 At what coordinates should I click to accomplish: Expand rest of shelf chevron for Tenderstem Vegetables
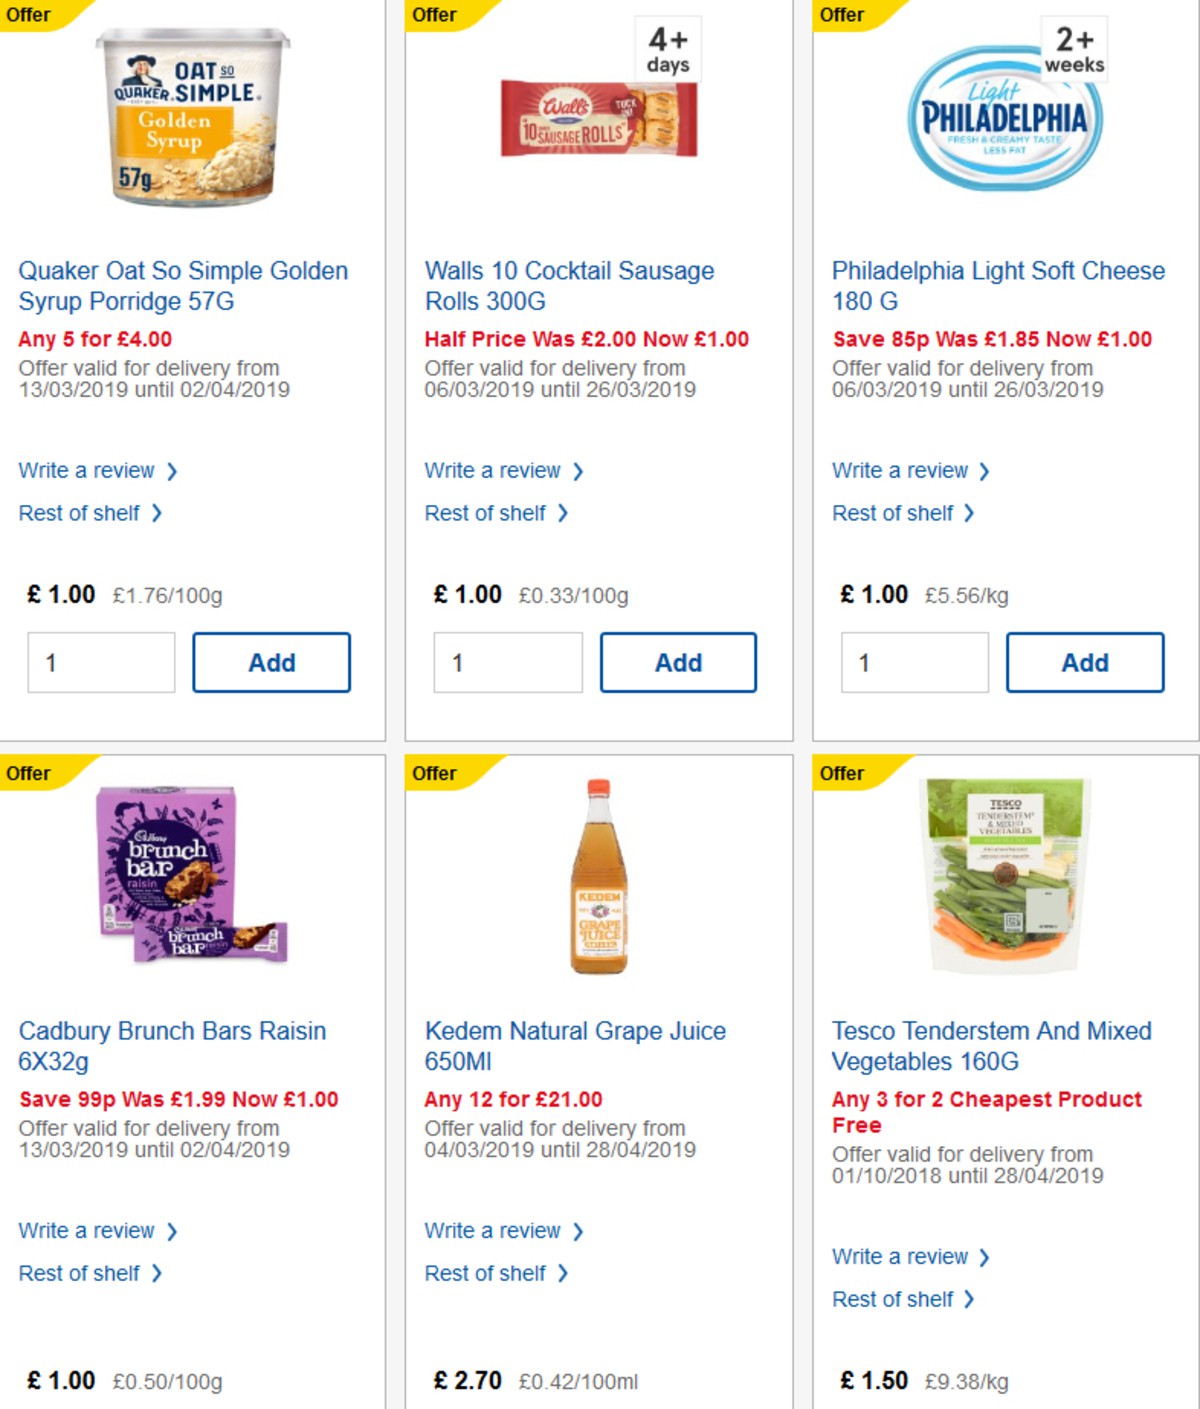[968, 1299]
